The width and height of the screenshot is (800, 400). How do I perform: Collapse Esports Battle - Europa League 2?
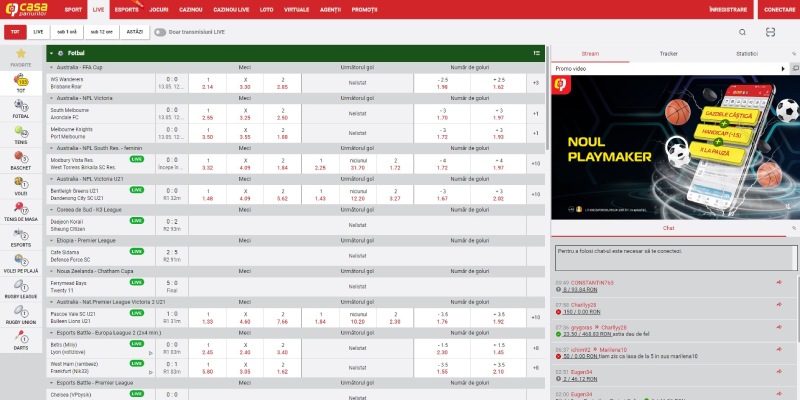(x=51, y=333)
